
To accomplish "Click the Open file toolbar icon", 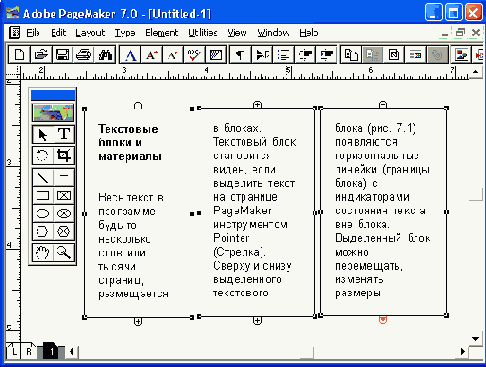I will click(x=41, y=55).
